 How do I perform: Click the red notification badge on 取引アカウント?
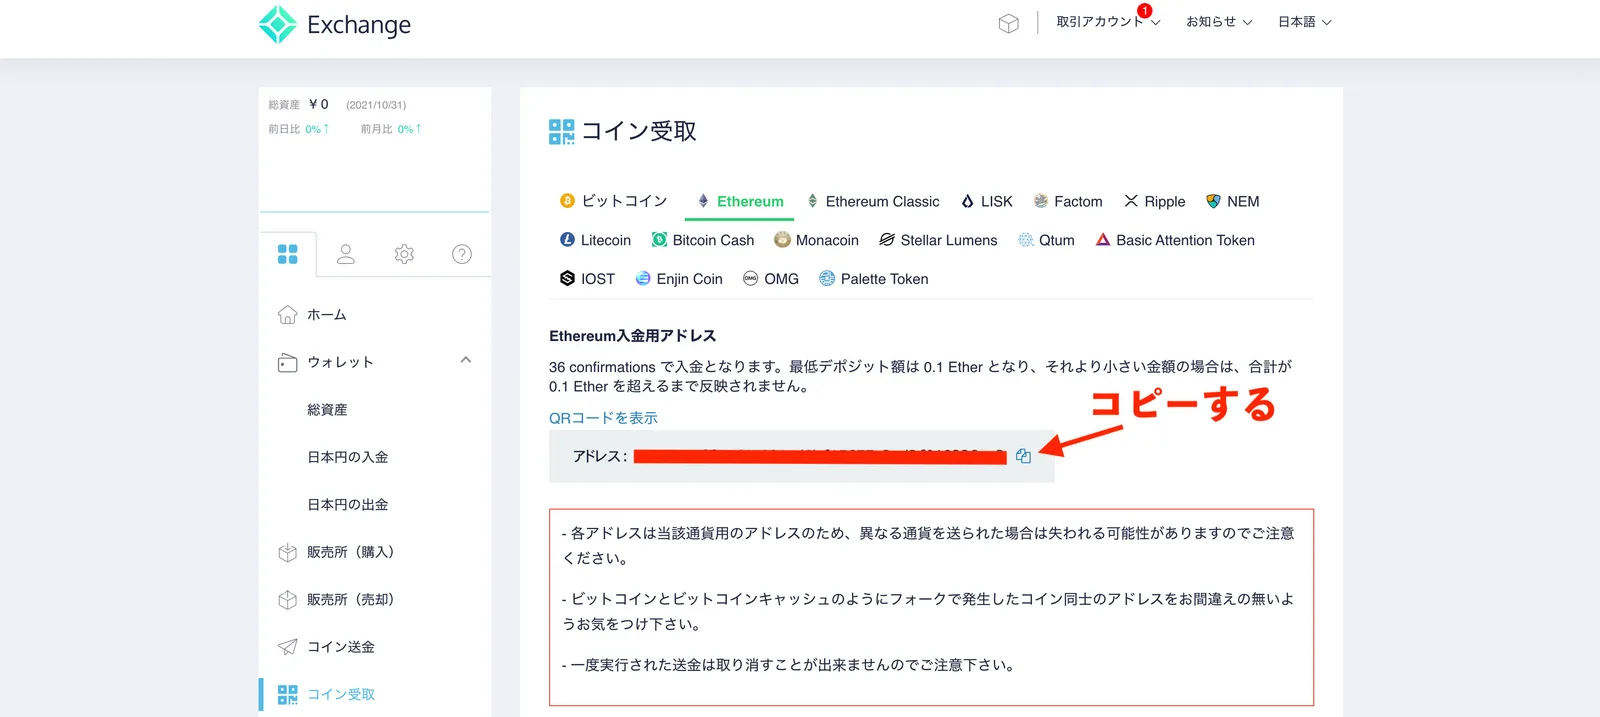1144,10
